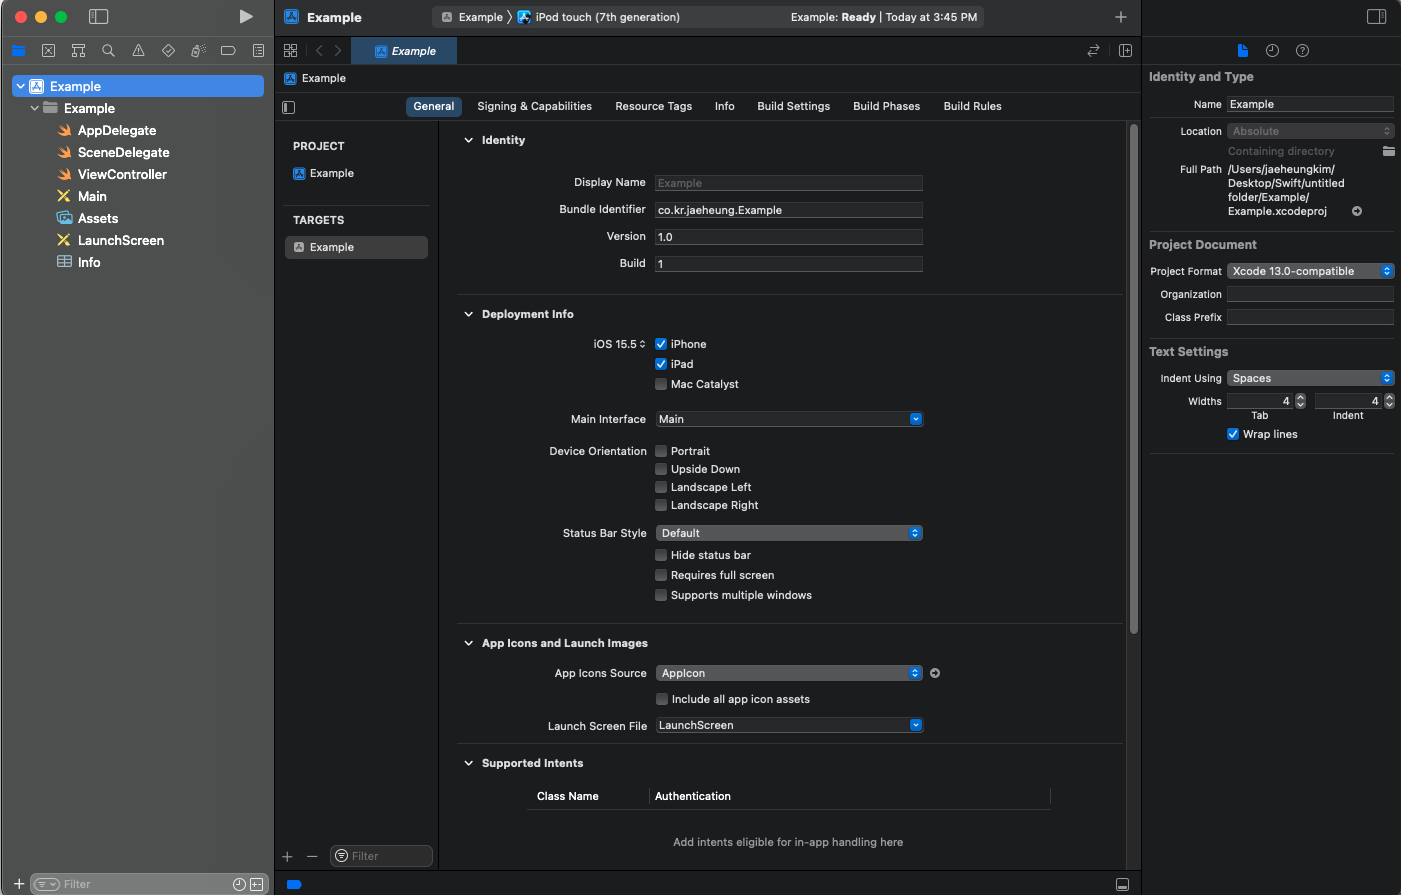Show the History inspector clock icon
Viewport: 1401px width, 895px height.
click(x=1272, y=50)
